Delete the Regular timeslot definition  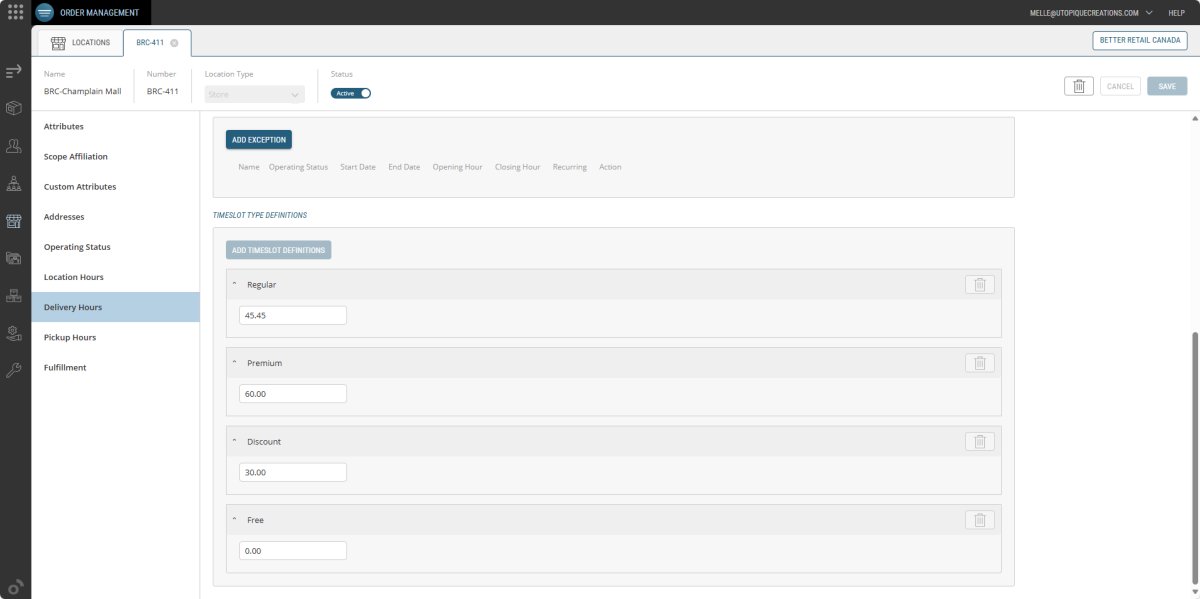tap(979, 285)
